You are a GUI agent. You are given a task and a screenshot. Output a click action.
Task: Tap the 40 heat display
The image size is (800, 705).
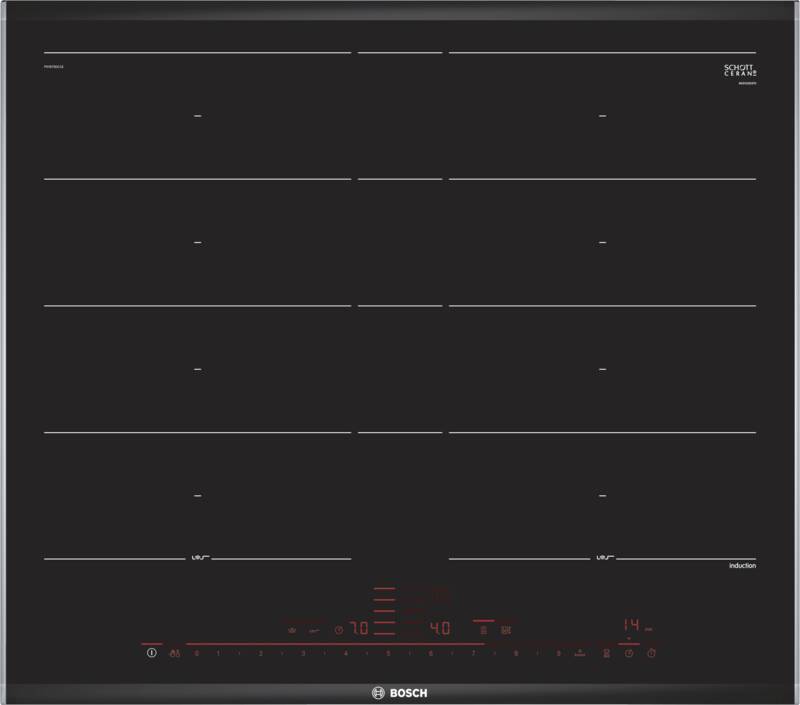pos(440,628)
